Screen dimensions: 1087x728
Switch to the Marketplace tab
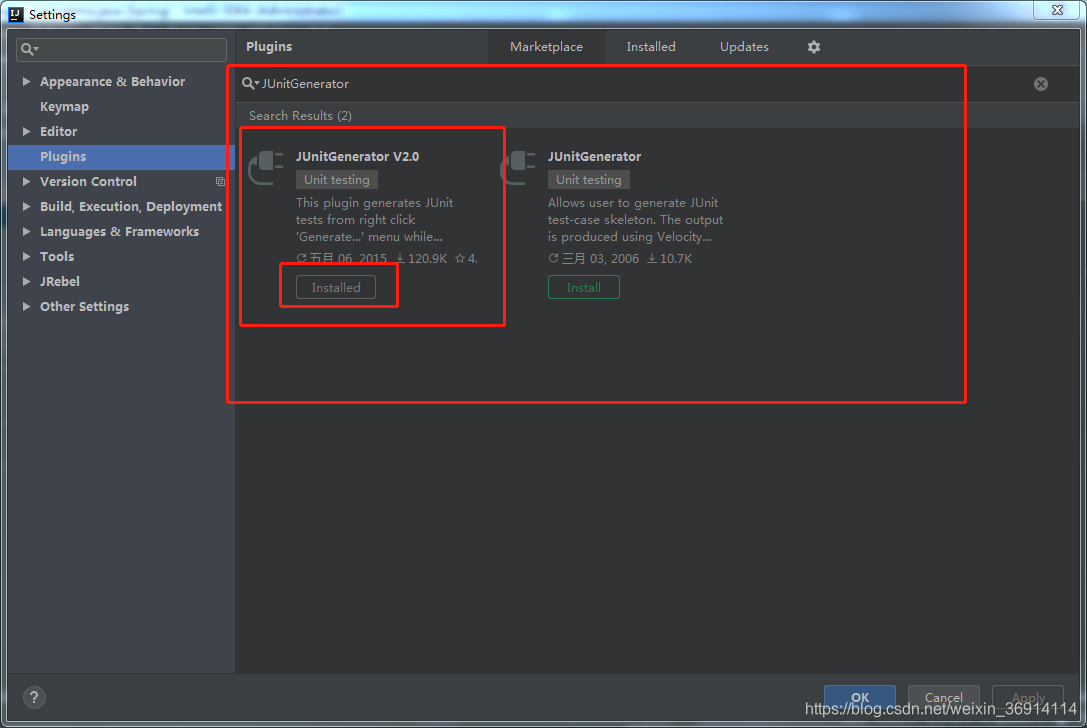pyautogui.click(x=546, y=47)
